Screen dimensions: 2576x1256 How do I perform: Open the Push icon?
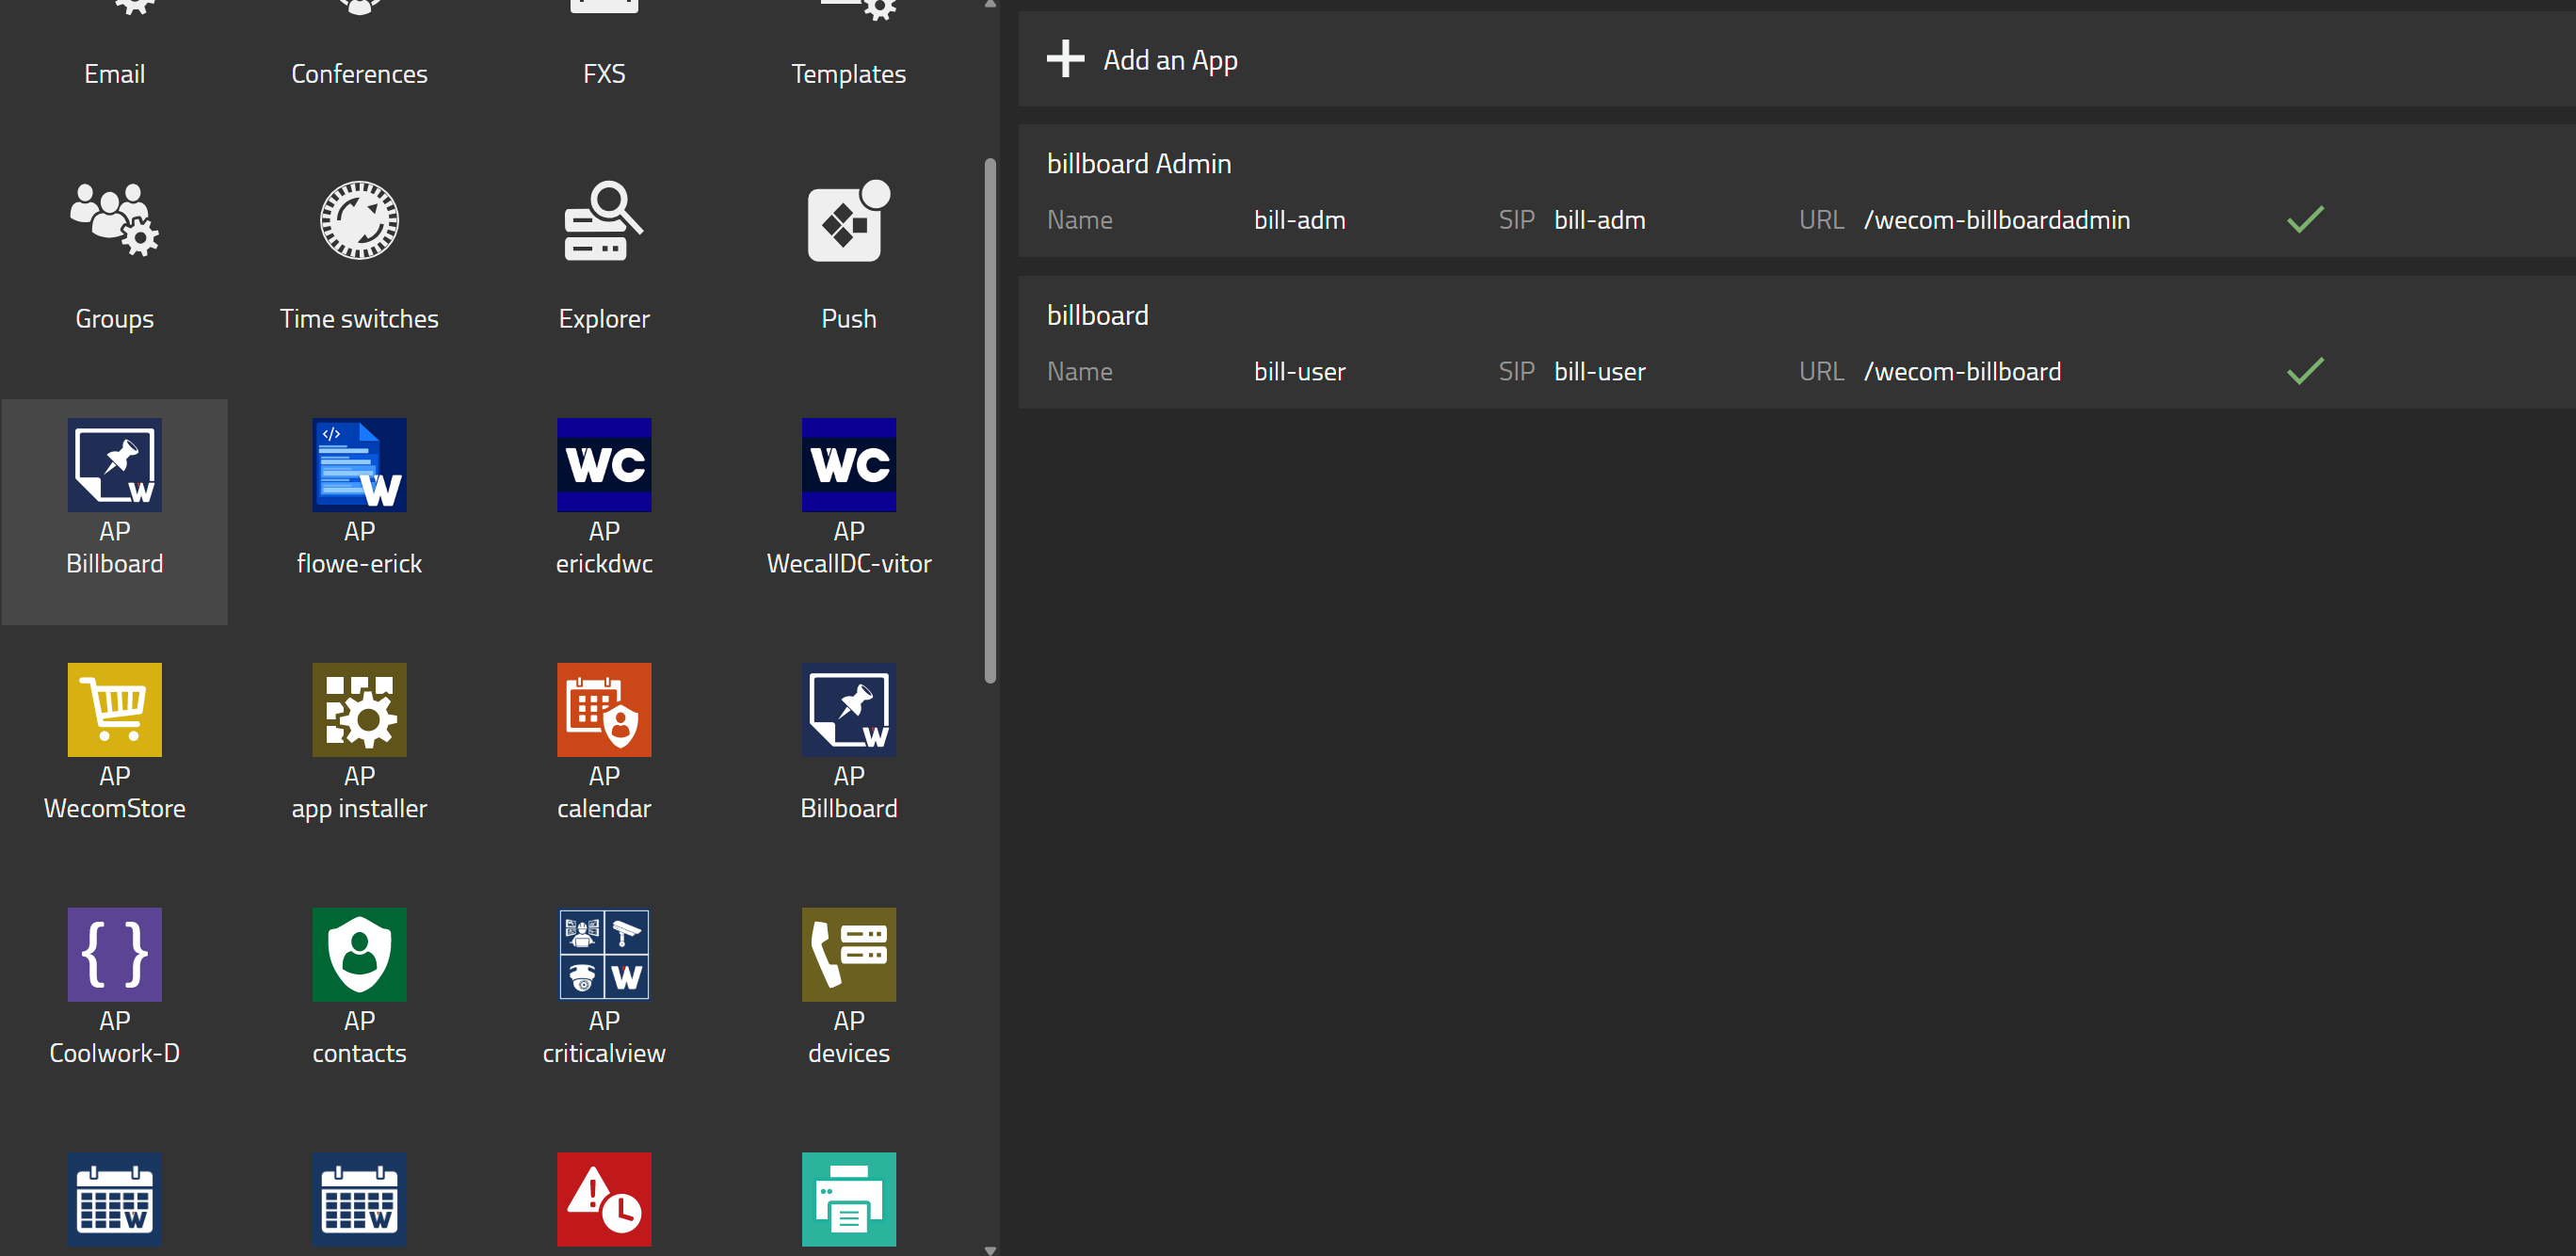[848, 221]
